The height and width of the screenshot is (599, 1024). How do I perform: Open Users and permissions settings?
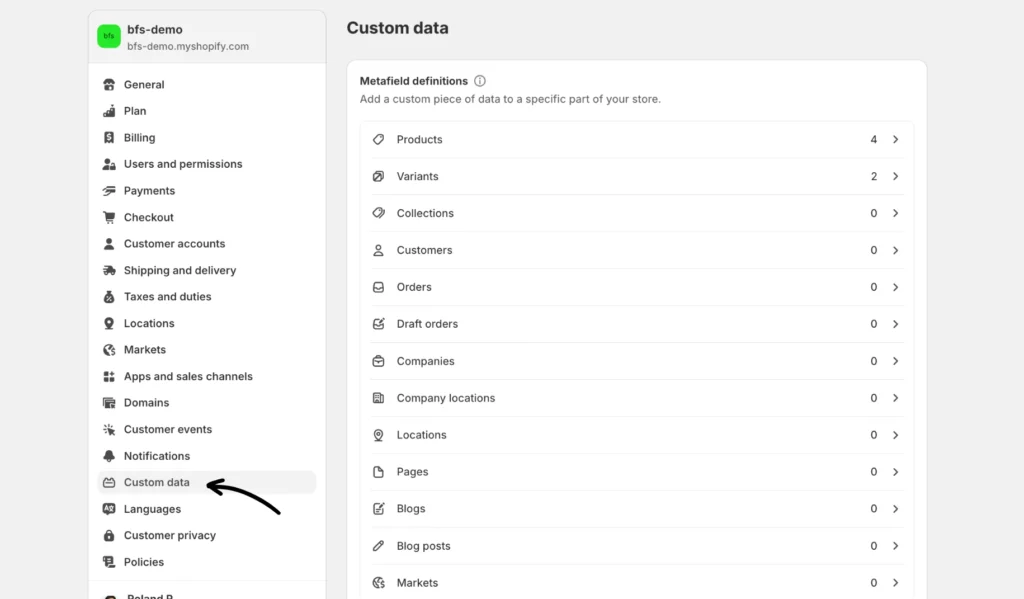pyautogui.click(x=183, y=164)
